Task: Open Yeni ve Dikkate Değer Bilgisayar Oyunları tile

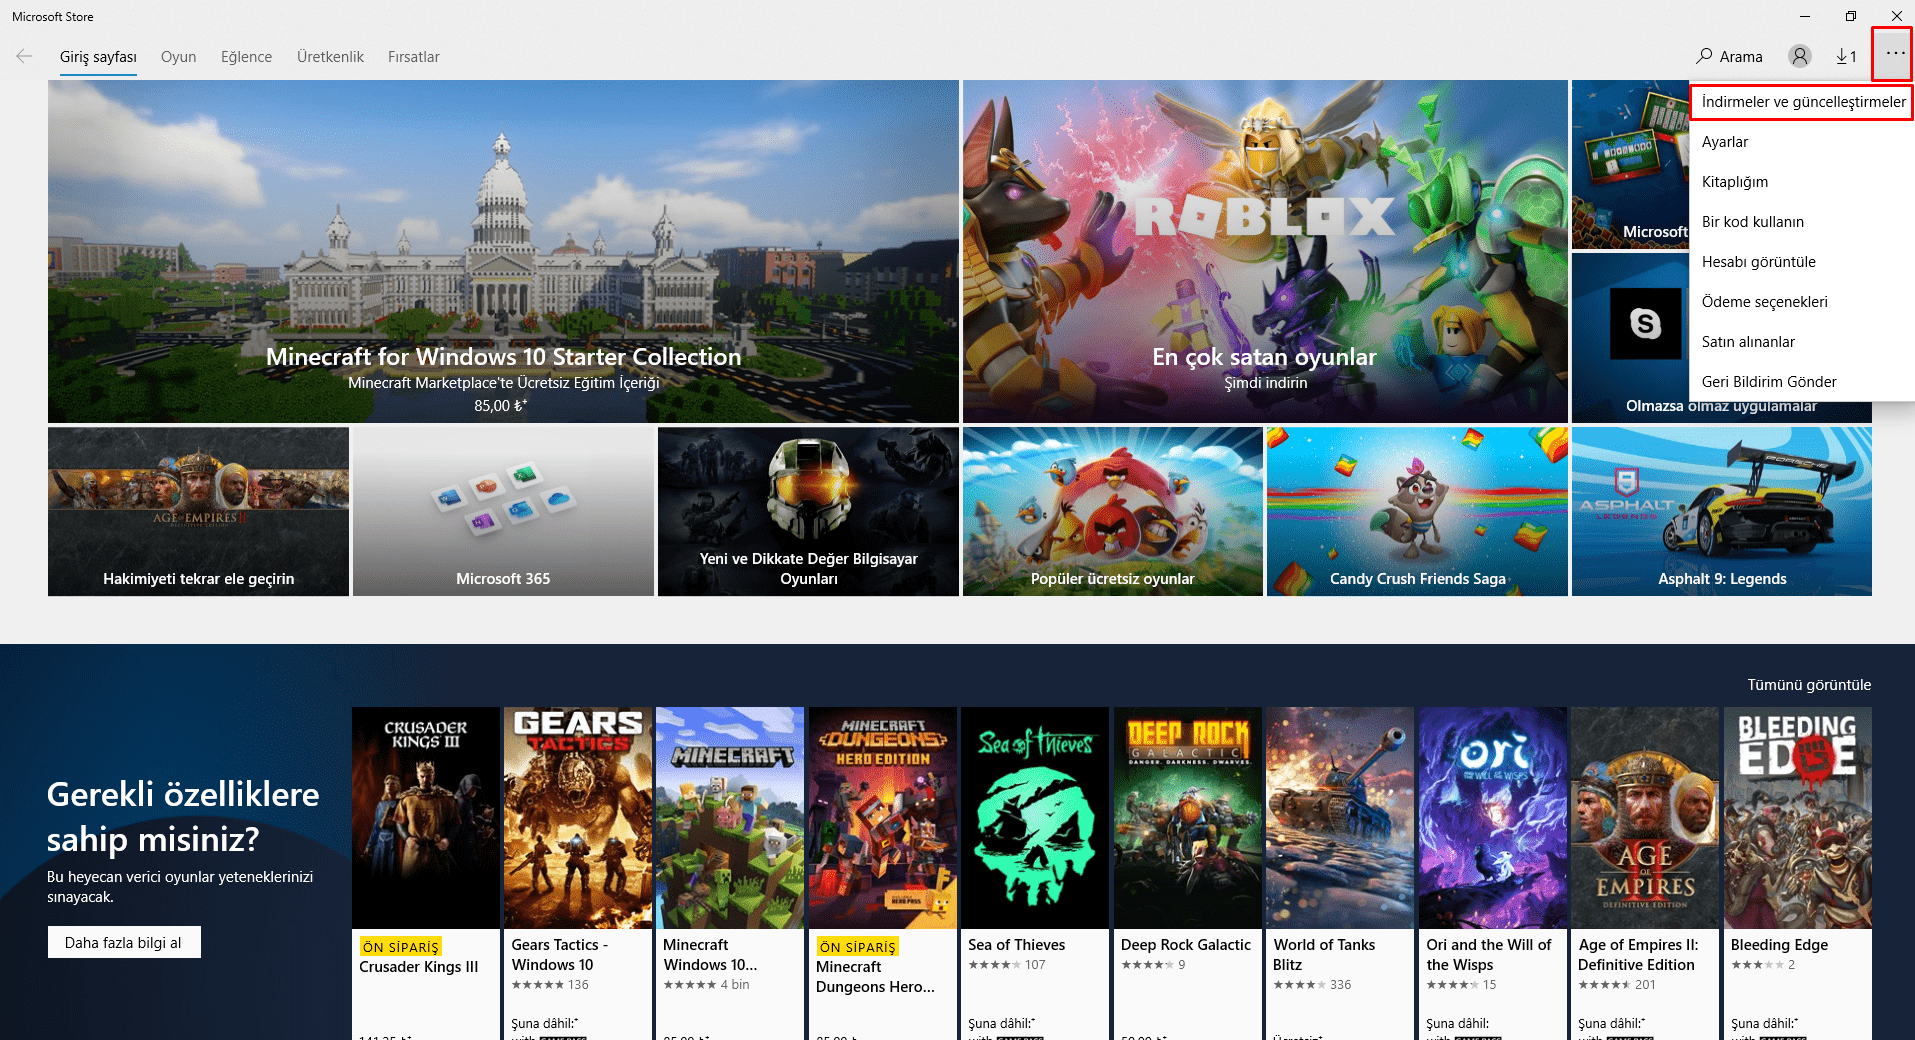Action: click(808, 512)
